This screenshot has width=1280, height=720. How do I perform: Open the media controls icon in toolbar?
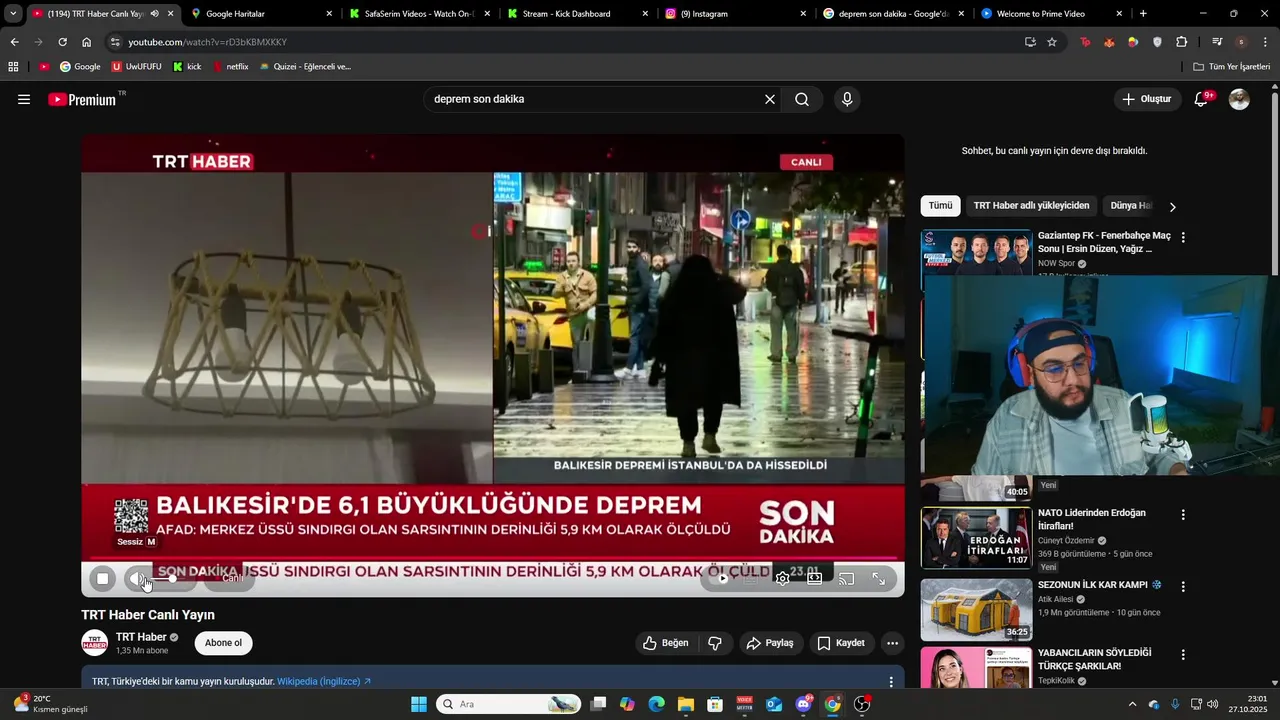point(1217,42)
